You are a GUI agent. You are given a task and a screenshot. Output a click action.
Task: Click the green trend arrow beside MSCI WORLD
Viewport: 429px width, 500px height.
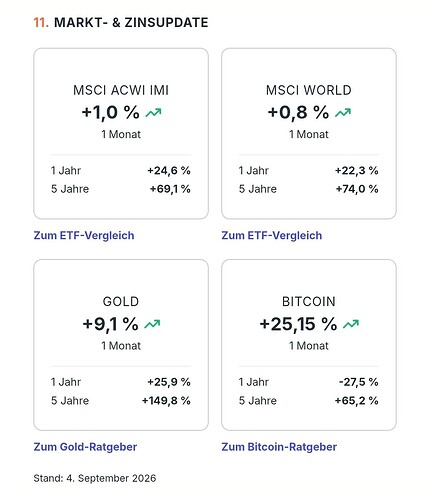point(343,113)
